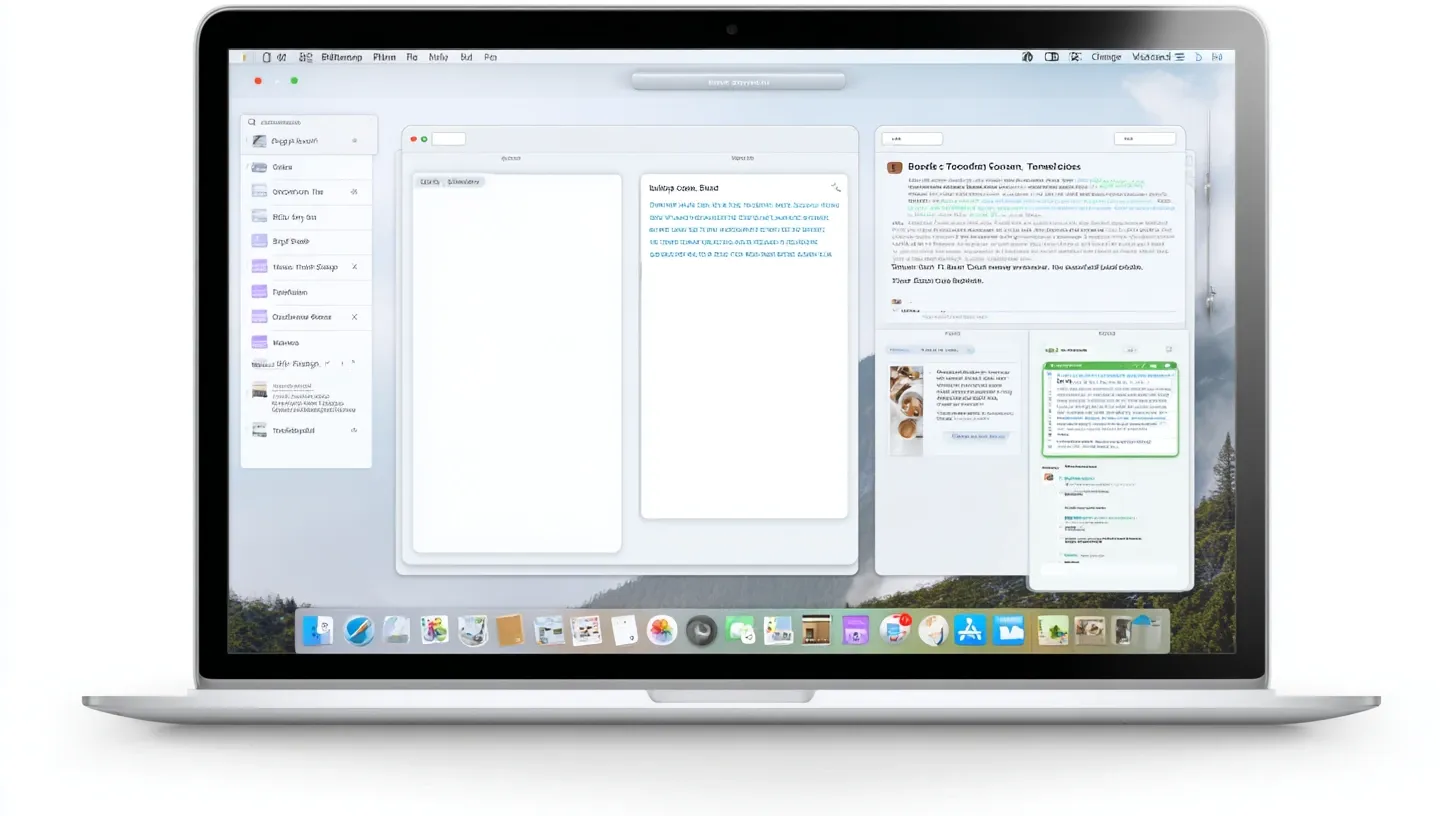The image size is (1456, 816).
Task: Launch Safari compass icon in dock
Action: (x=359, y=630)
